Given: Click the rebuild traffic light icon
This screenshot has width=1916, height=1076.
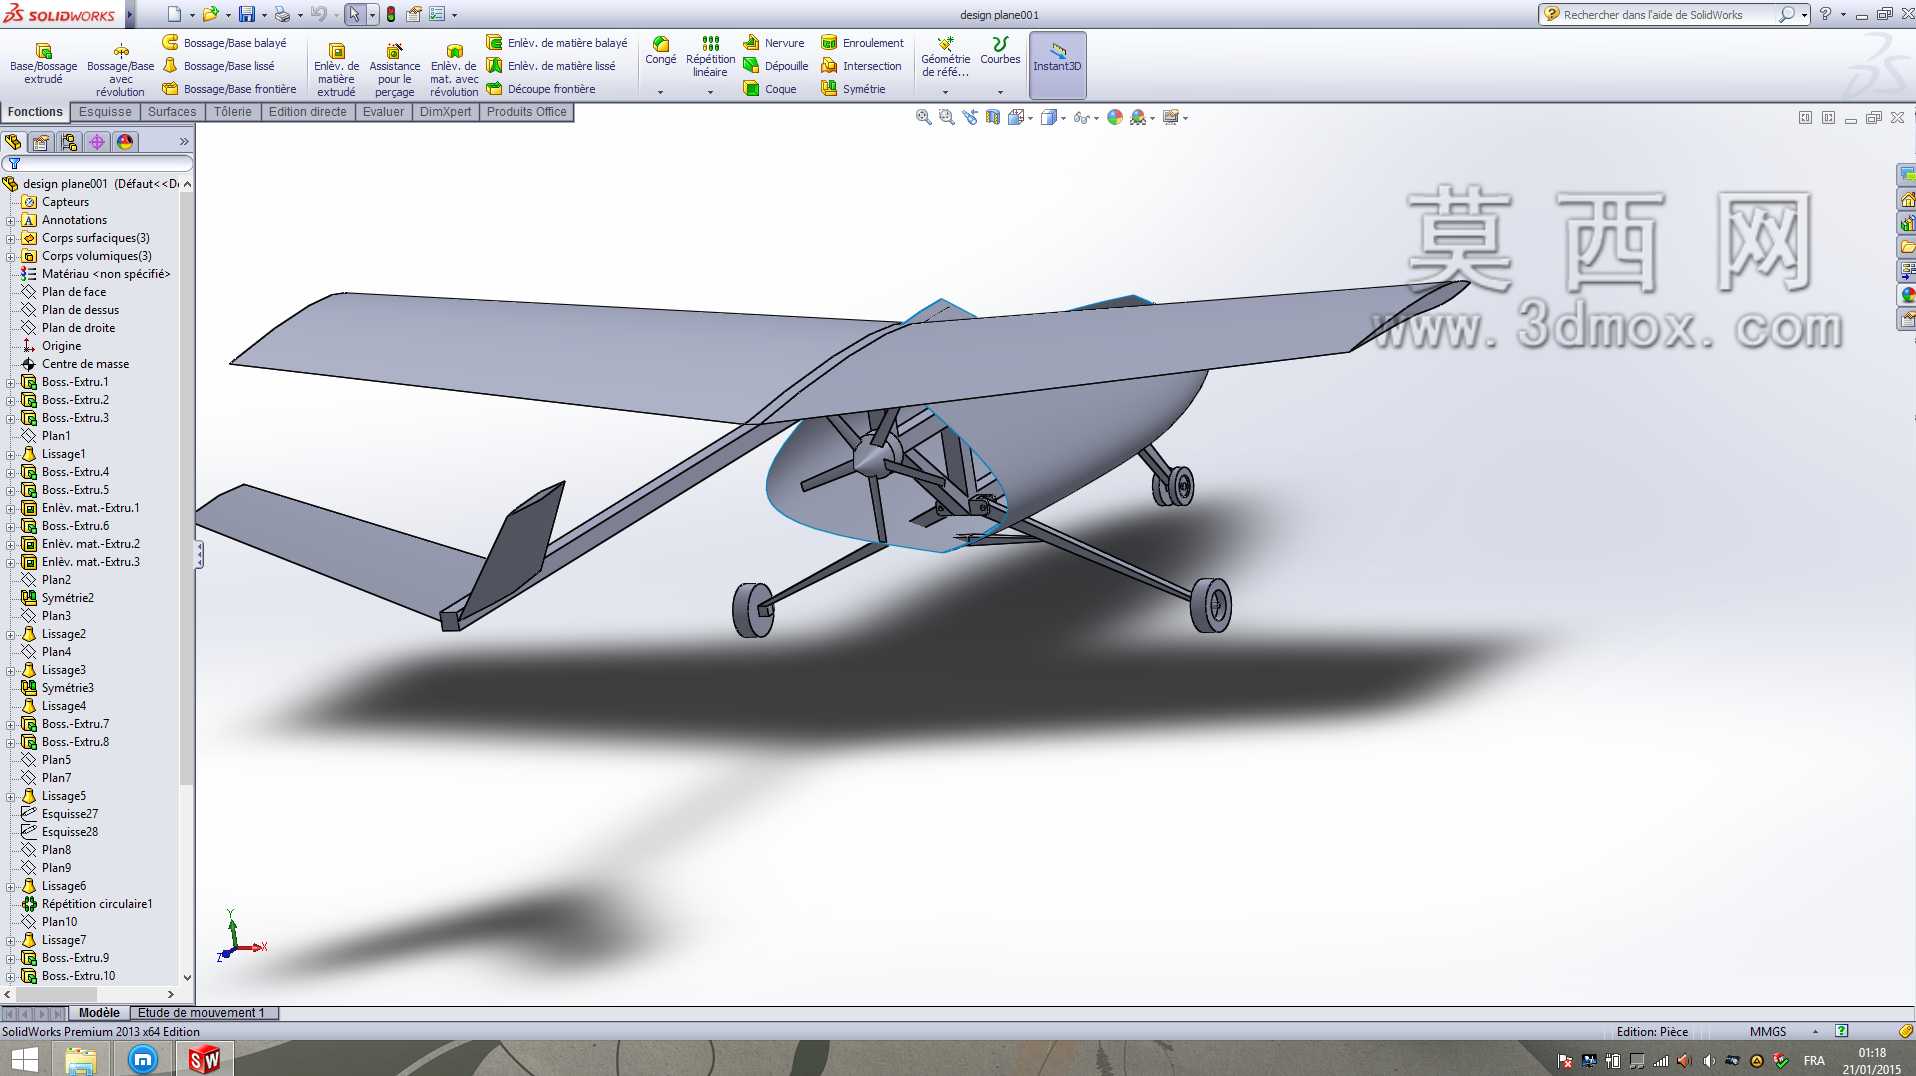Looking at the screenshot, I should (x=391, y=14).
